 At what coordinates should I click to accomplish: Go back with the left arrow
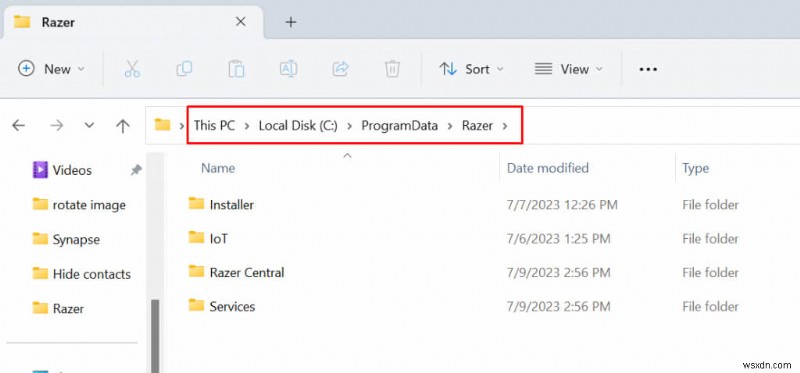18,126
